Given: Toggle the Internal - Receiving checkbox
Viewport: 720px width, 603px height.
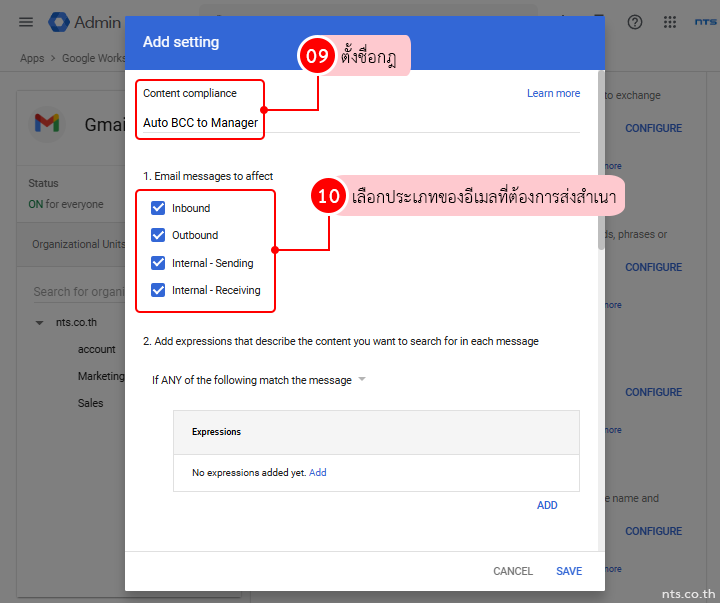Looking at the screenshot, I should (157, 290).
